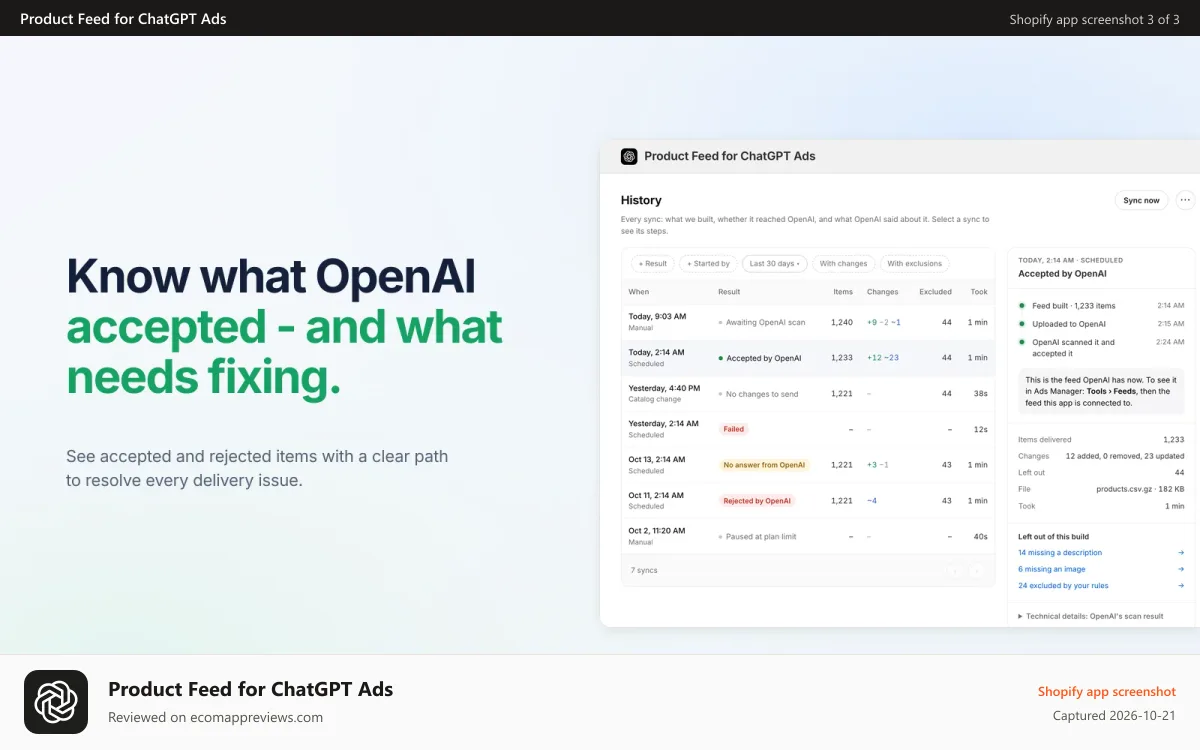Image resolution: width=1200 pixels, height=750 pixels.
Task: Click Reviewed on ecomappreviews.com text
Action: pos(215,717)
